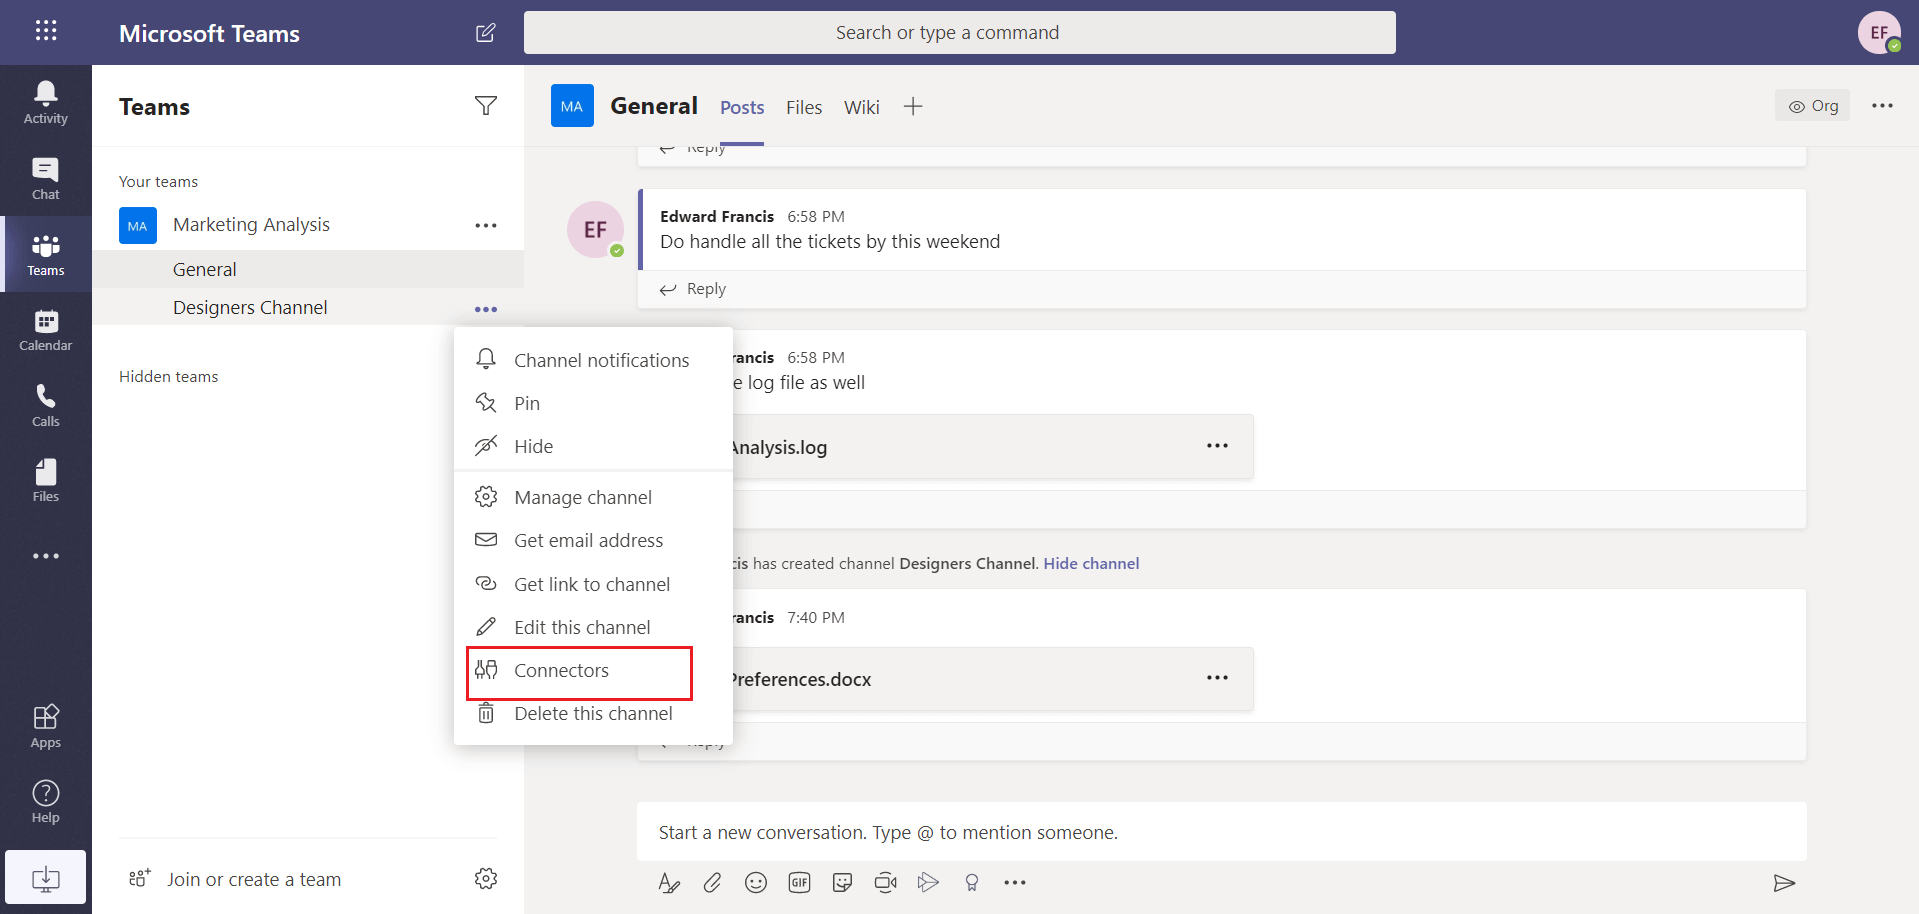
Task: Open the Apps section
Action: pyautogui.click(x=45, y=726)
